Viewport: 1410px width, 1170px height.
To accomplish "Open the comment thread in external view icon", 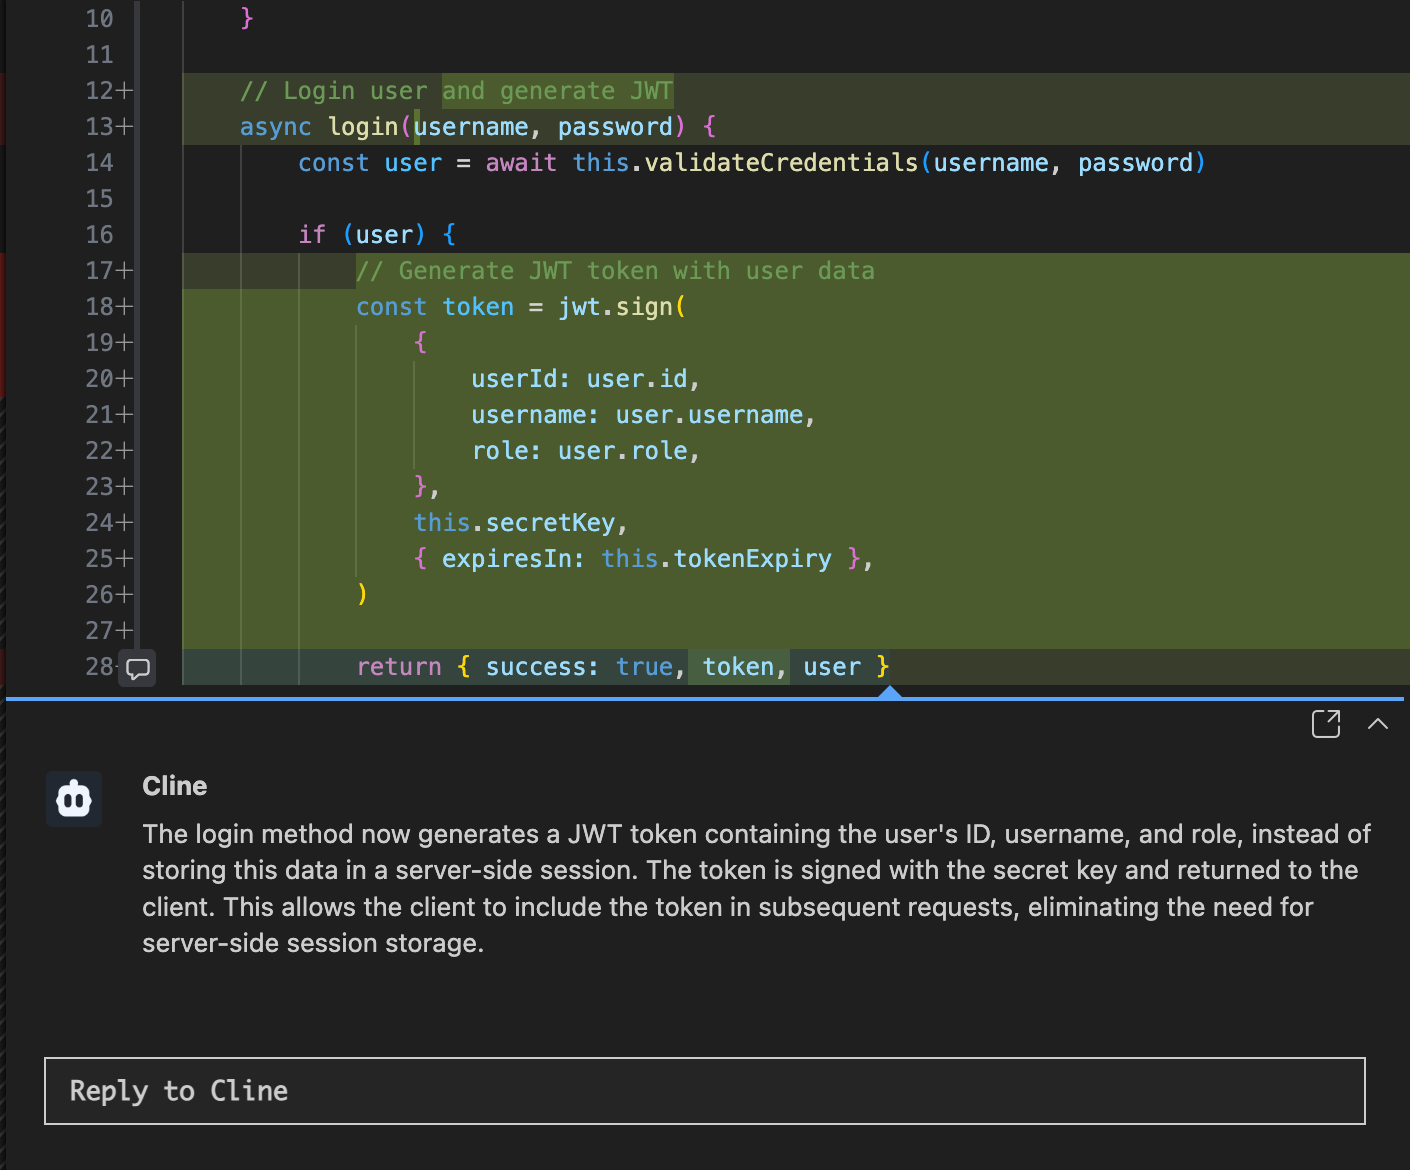I will click(x=1325, y=723).
